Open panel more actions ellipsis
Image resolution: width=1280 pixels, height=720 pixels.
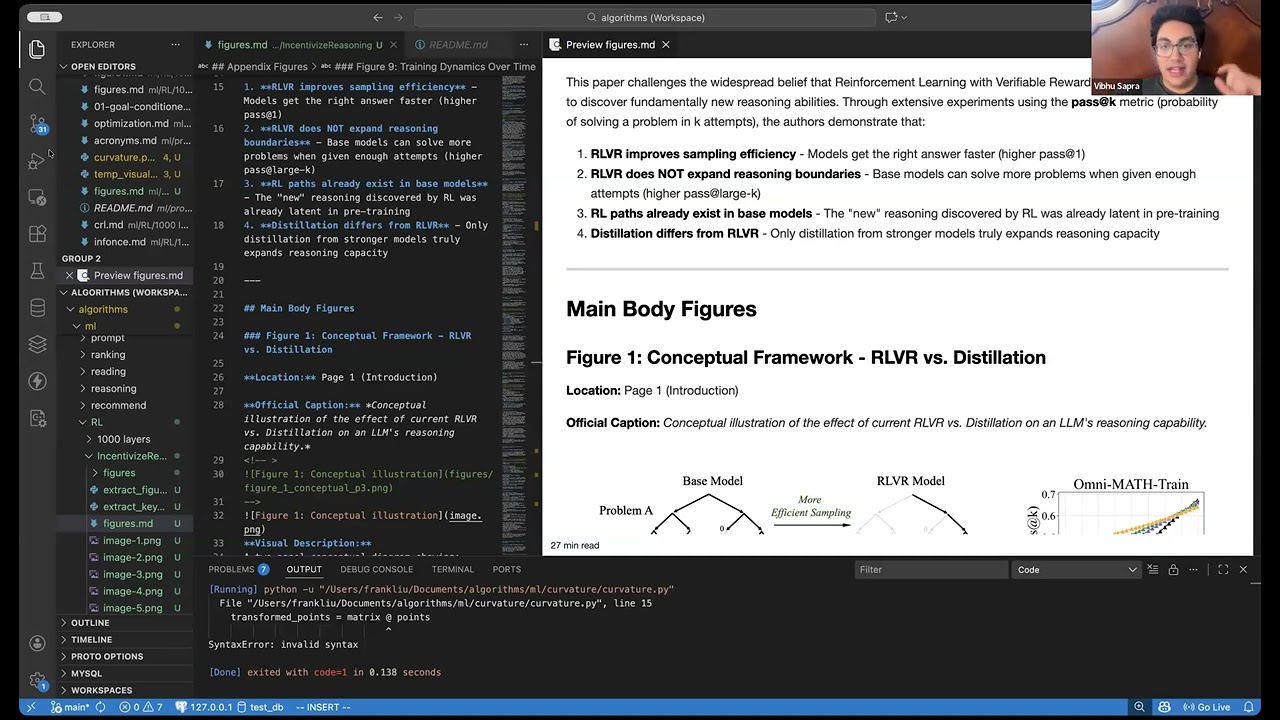pyautogui.click(x=1193, y=569)
